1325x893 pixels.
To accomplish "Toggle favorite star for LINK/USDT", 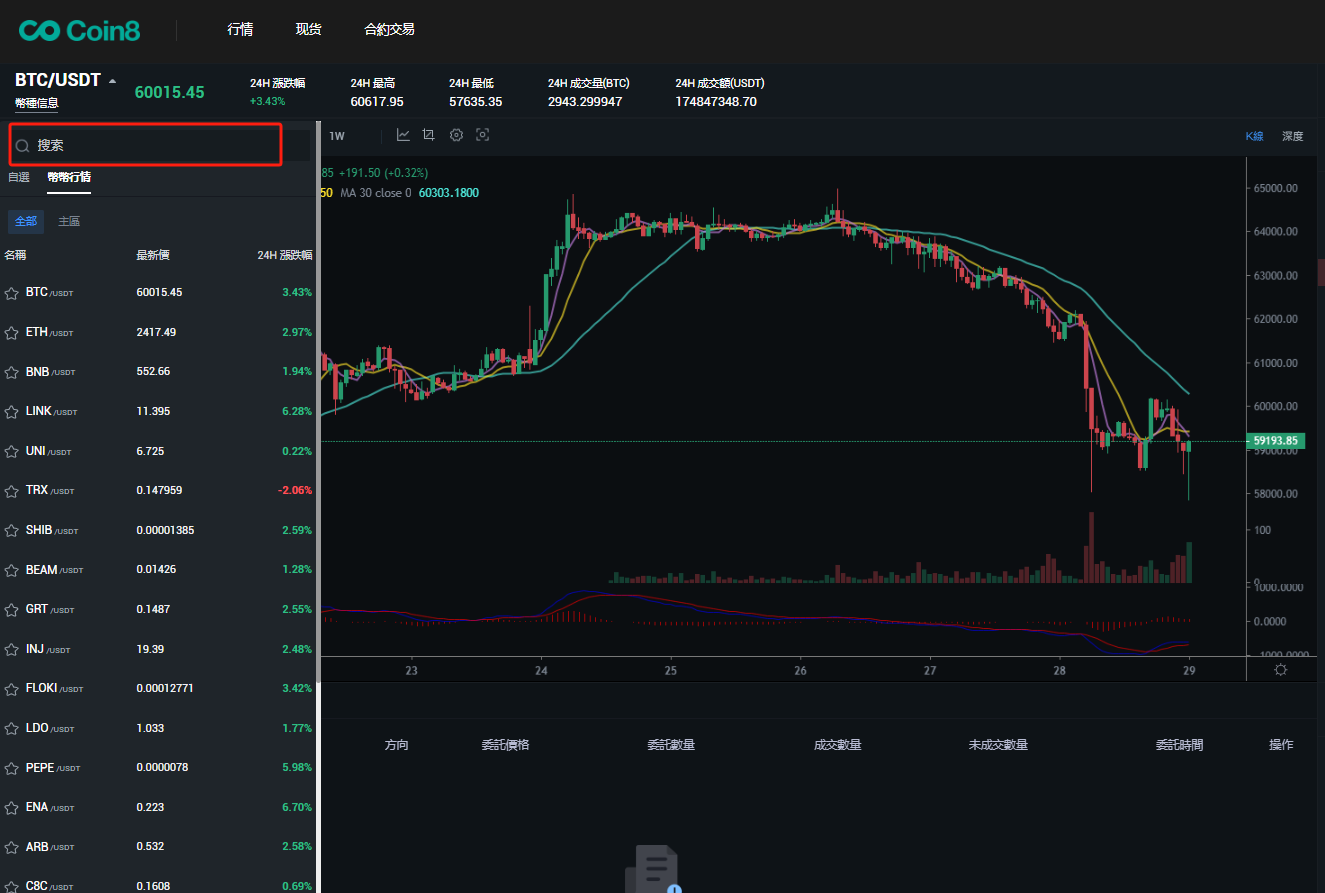I will coord(12,412).
